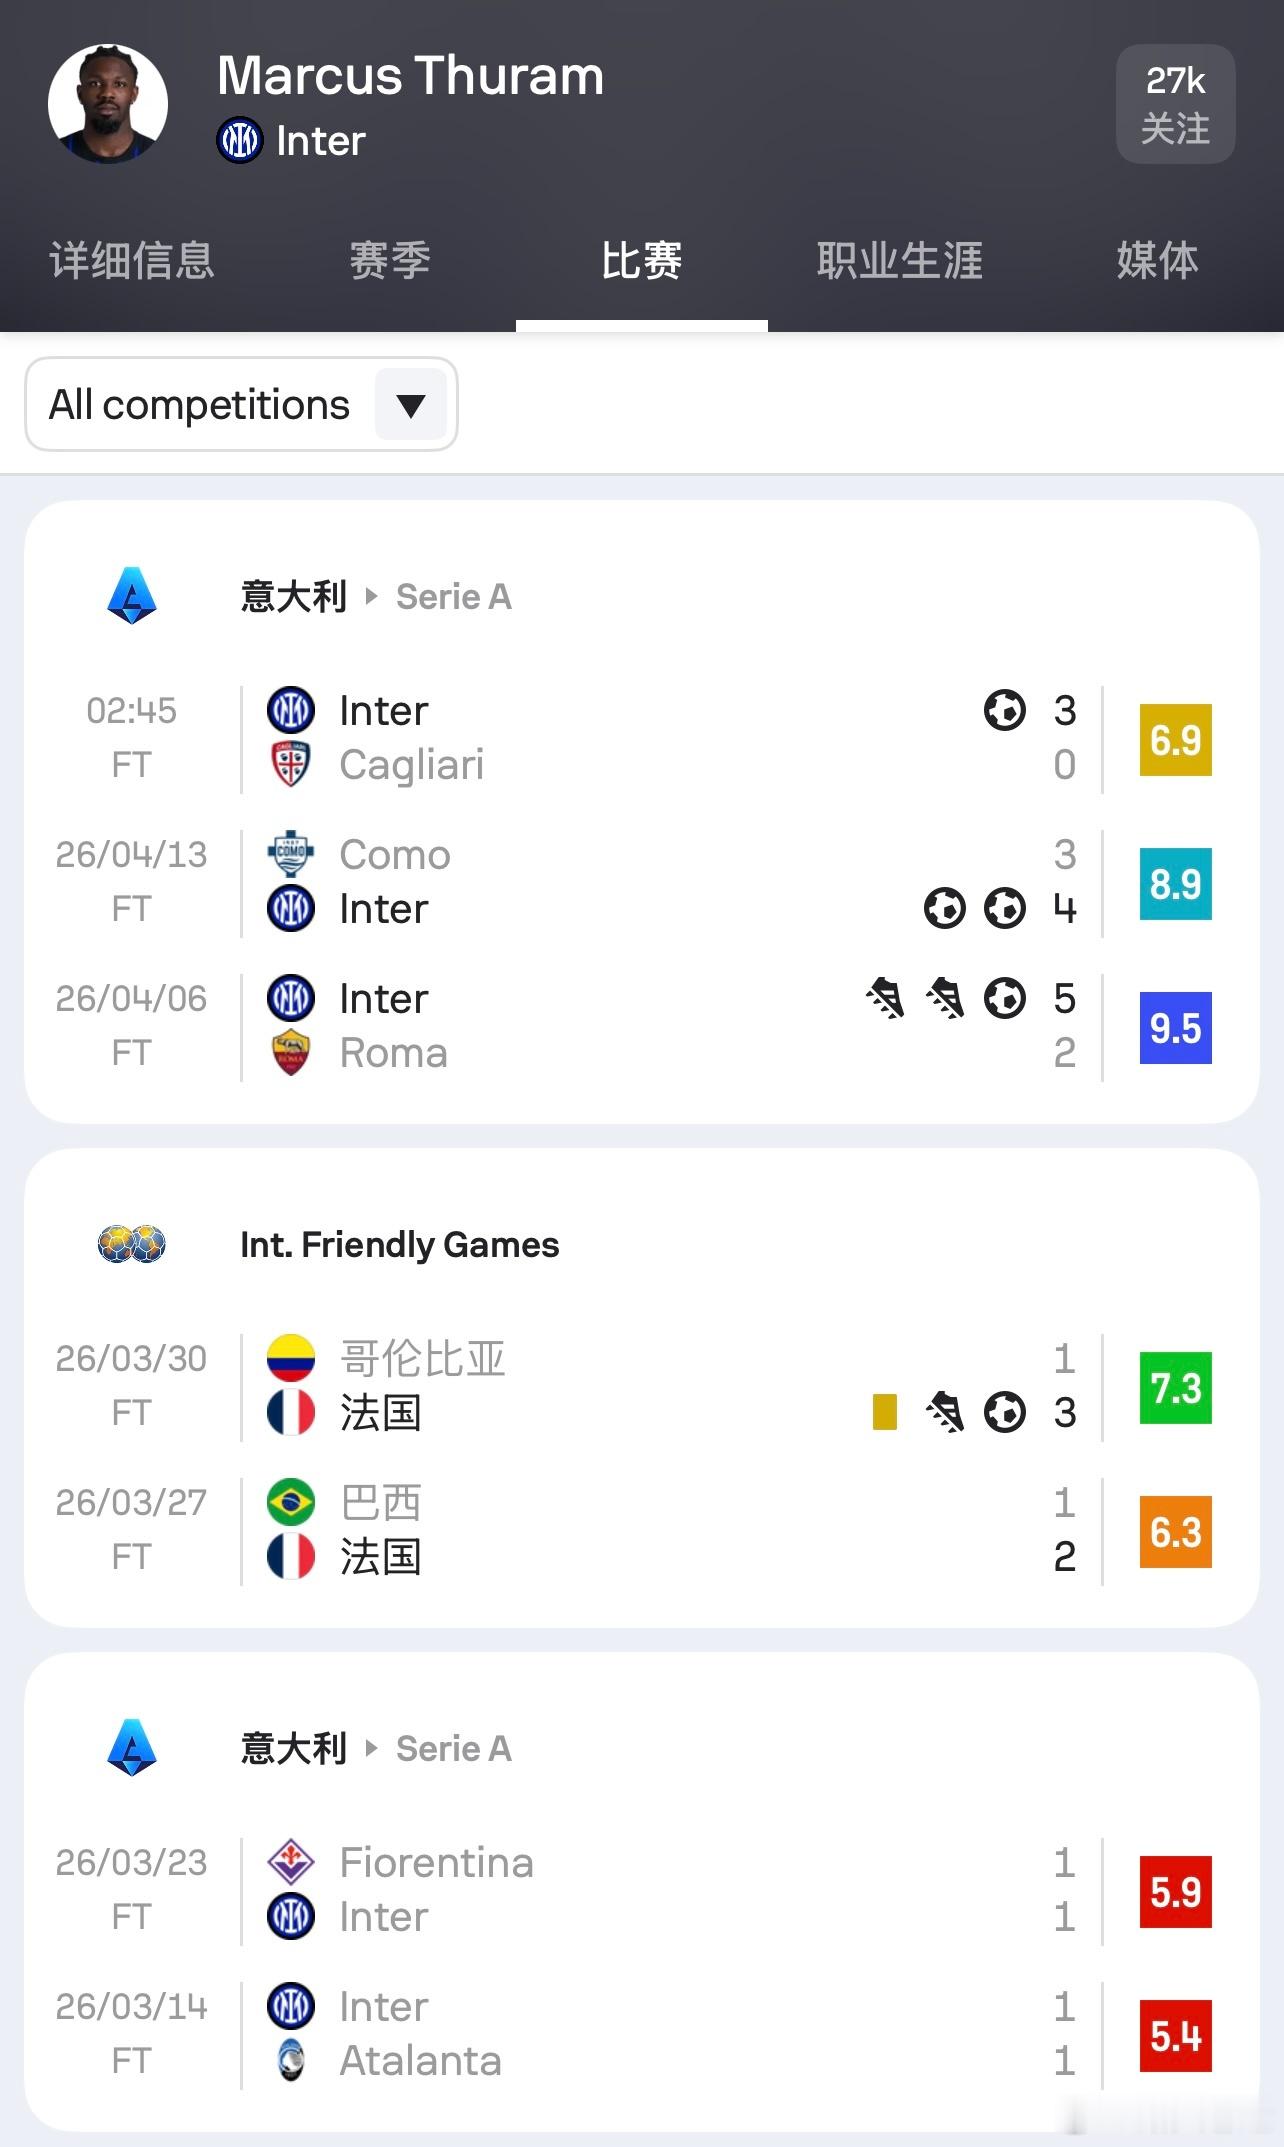This screenshot has height=2147, width=1284.
Task: Click Marcus Thuram's profile photo
Action: (108, 104)
